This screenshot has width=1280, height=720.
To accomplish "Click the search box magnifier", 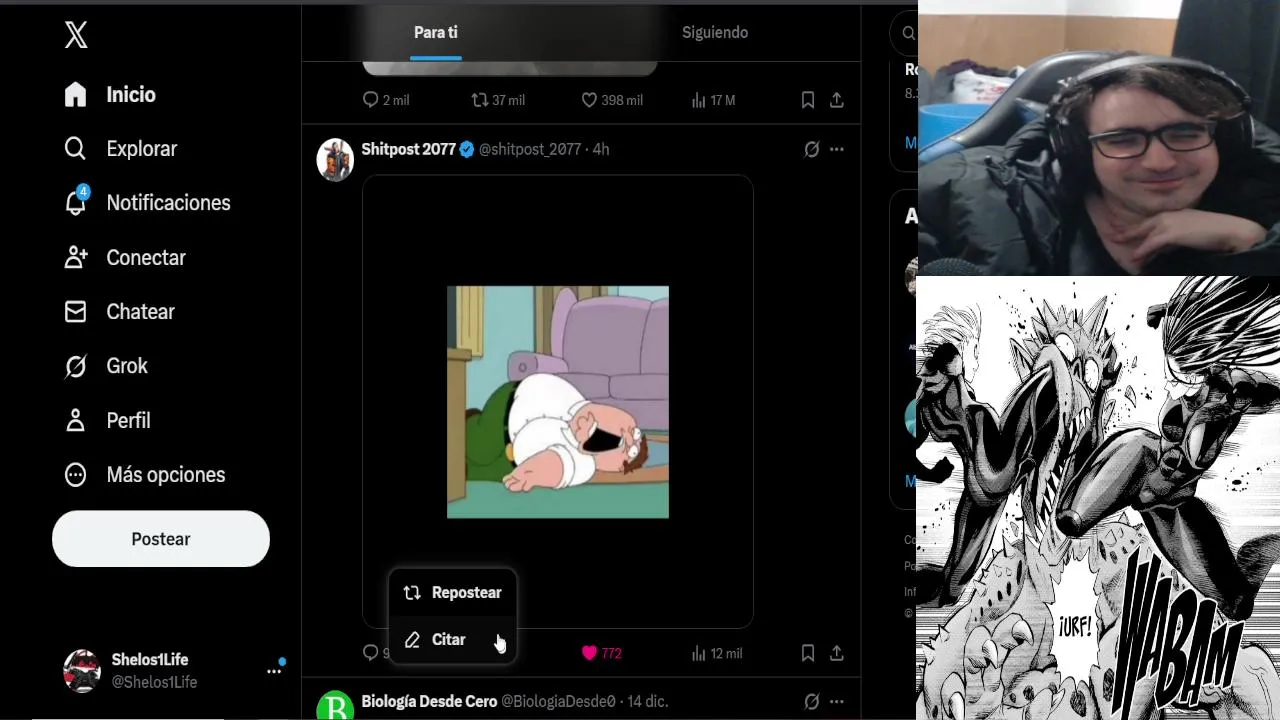I will coord(908,33).
